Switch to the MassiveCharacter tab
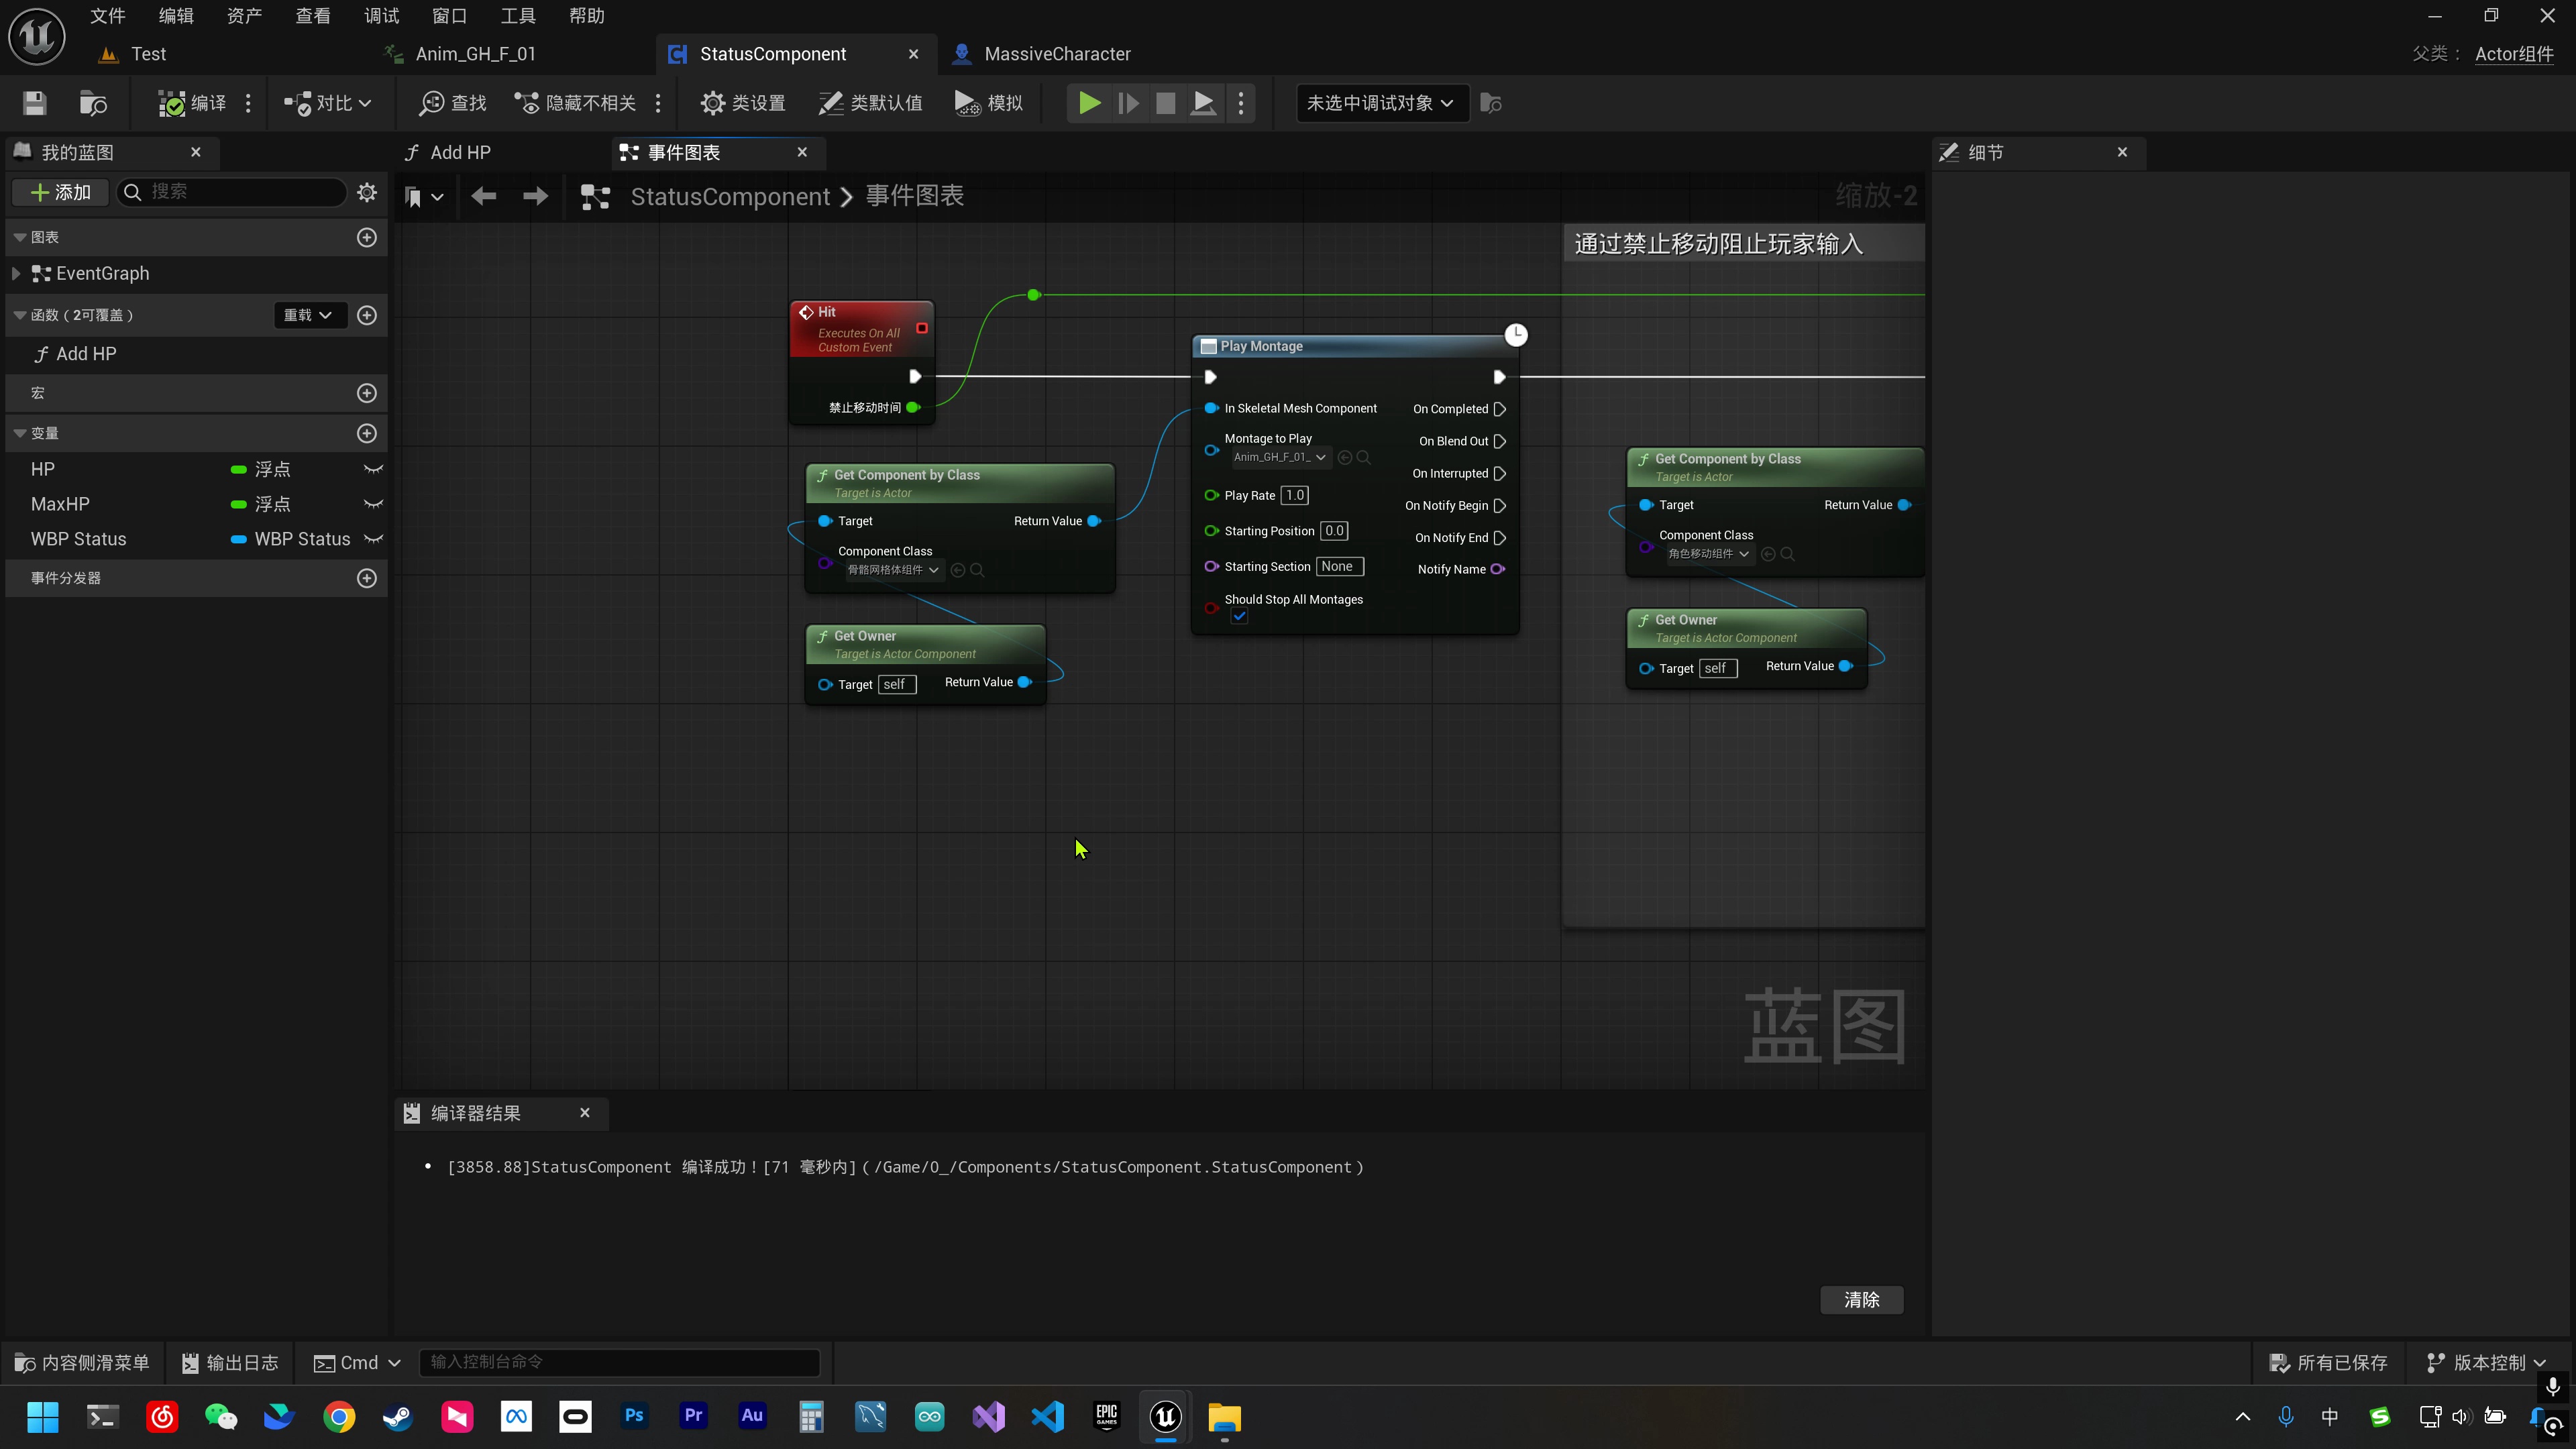 pos(1056,54)
